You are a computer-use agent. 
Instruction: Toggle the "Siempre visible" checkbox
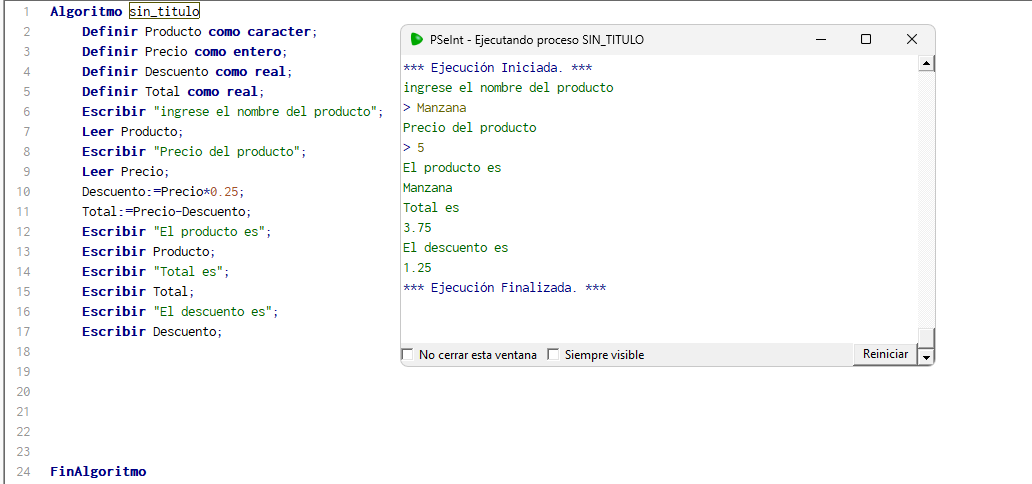[553, 355]
